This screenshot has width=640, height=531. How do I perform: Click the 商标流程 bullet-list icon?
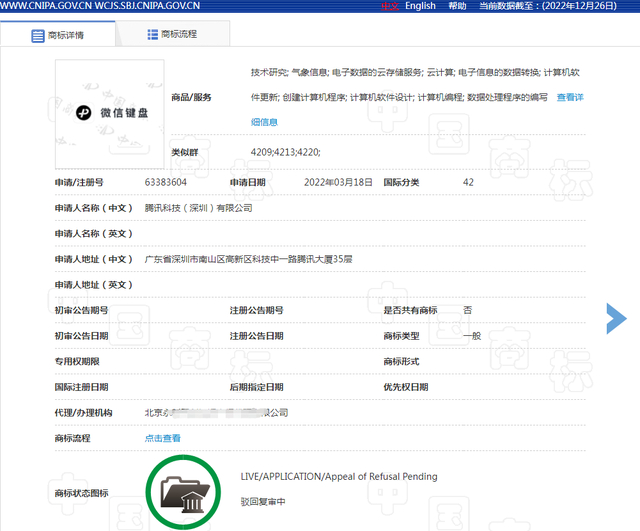153,34
